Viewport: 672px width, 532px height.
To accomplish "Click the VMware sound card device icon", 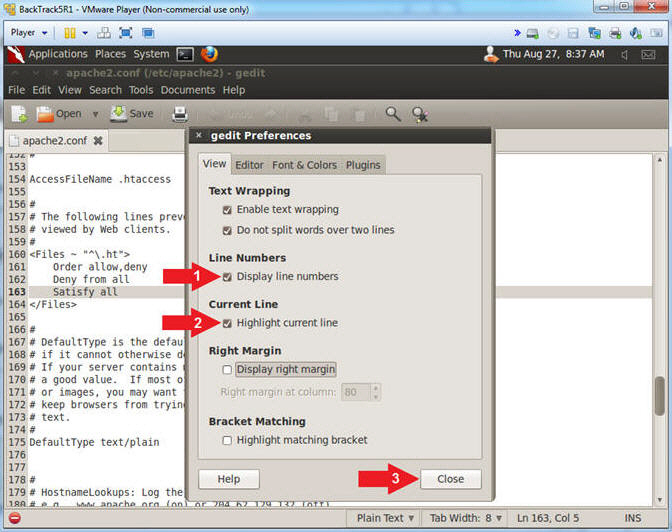I will [x=636, y=33].
